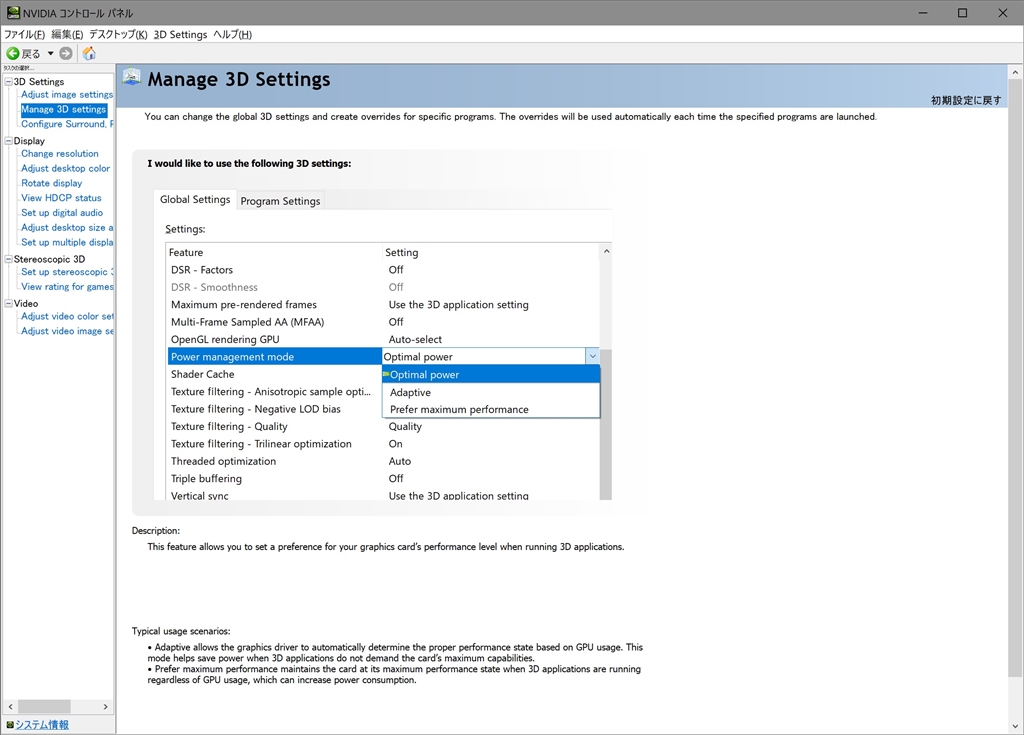The width and height of the screenshot is (1024, 735).
Task: Click the settings list scrollbar thumb
Action: 606,425
